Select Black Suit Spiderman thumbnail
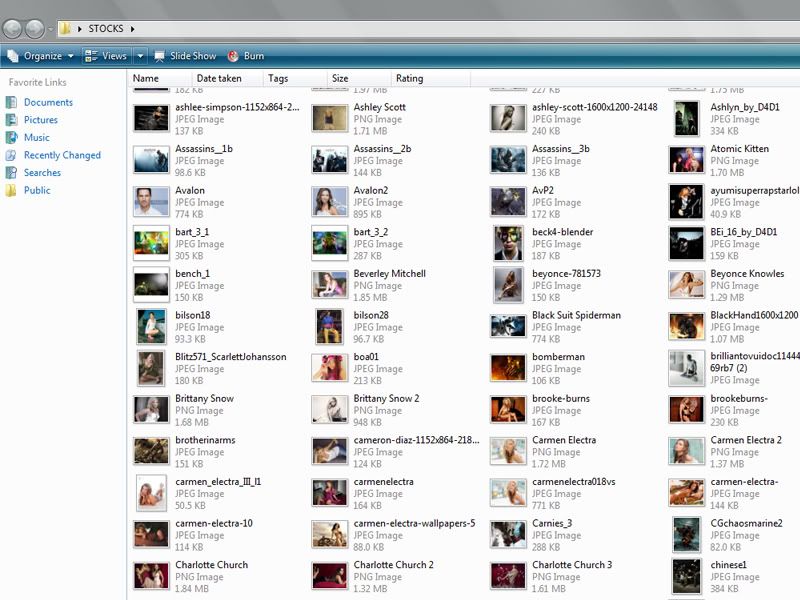 click(508, 327)
